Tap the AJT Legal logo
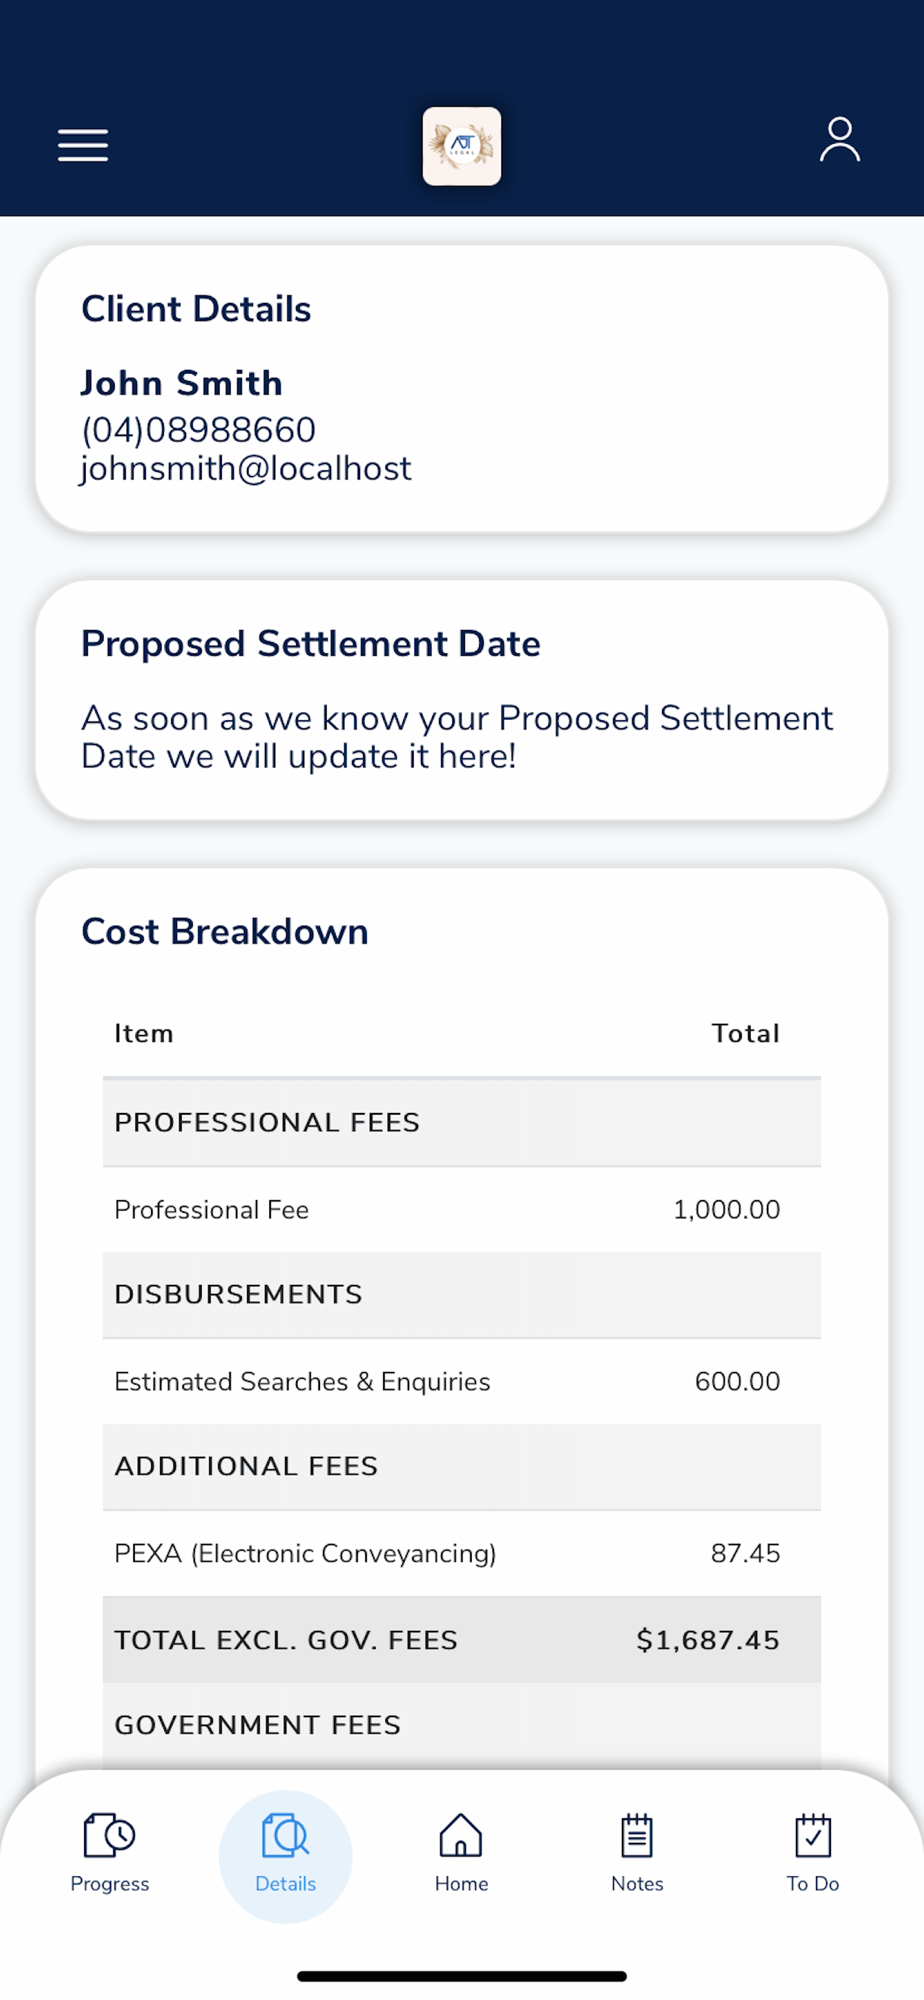This screenshot has width=924, height=2000. (x=461, y=146)
